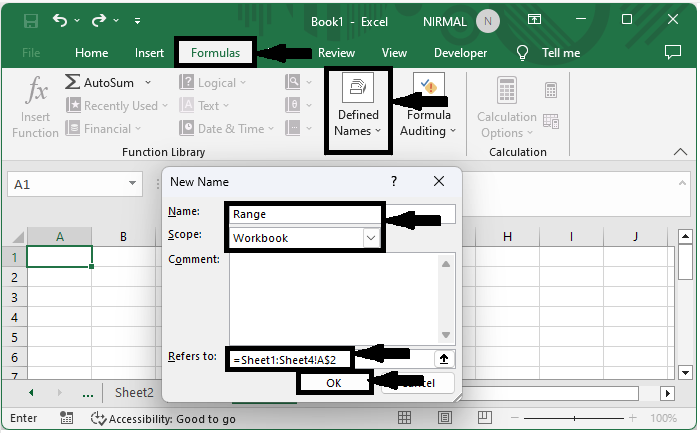
Task: Switch to the Review tab
Action: [x=336, y=53]
